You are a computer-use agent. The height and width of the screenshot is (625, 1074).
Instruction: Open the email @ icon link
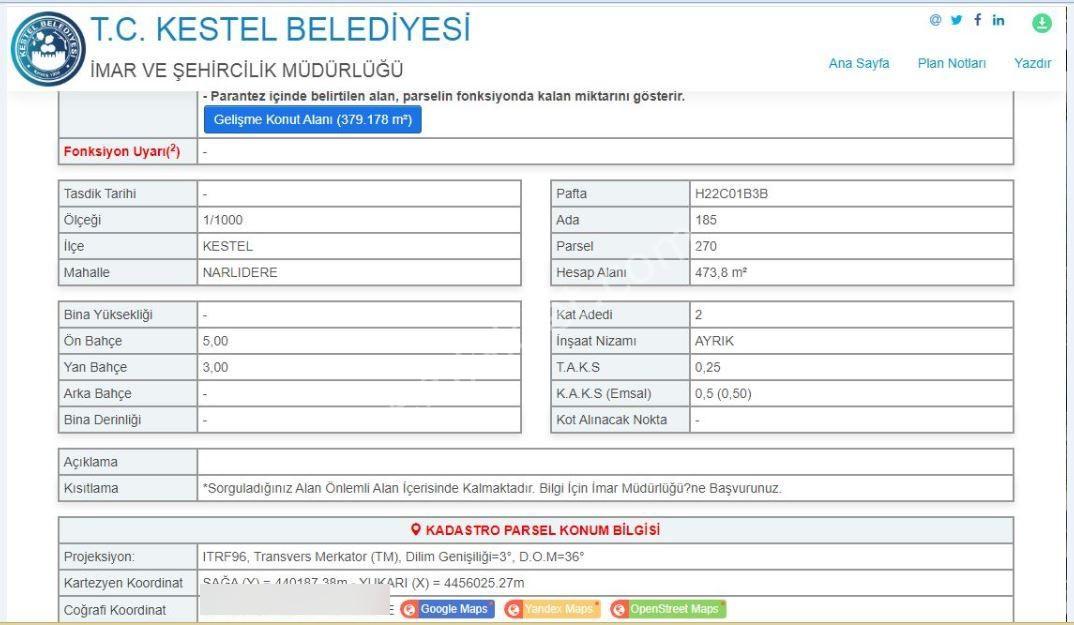point(936,20)
